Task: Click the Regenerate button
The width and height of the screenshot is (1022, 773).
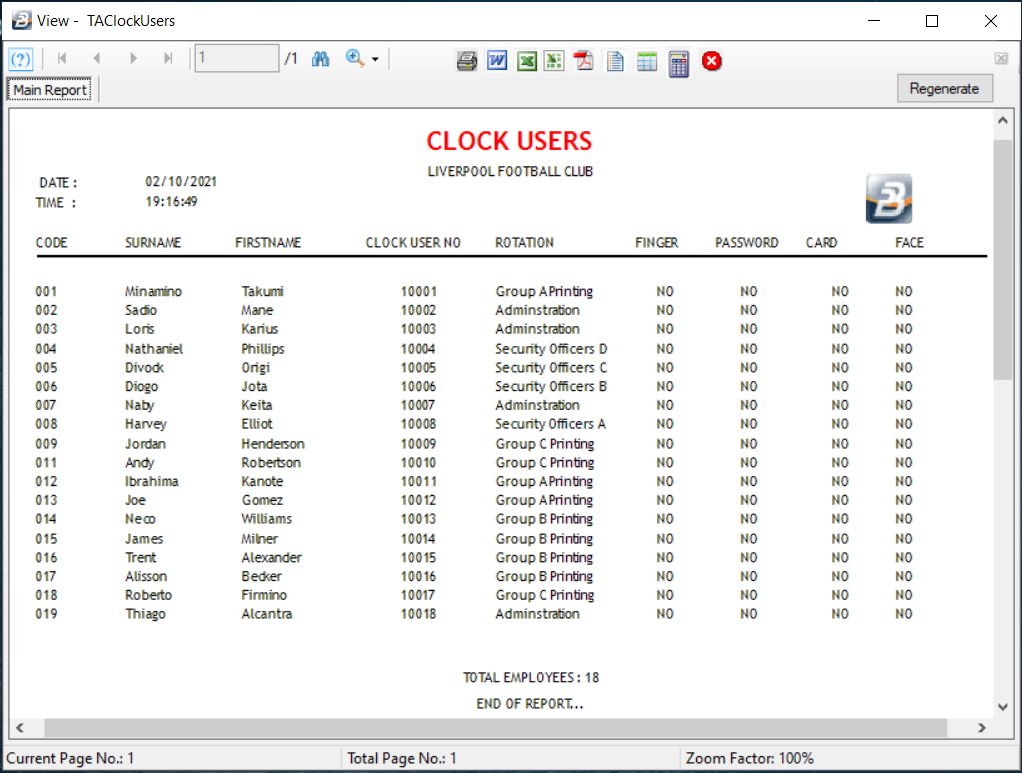Action: [944, 89]
